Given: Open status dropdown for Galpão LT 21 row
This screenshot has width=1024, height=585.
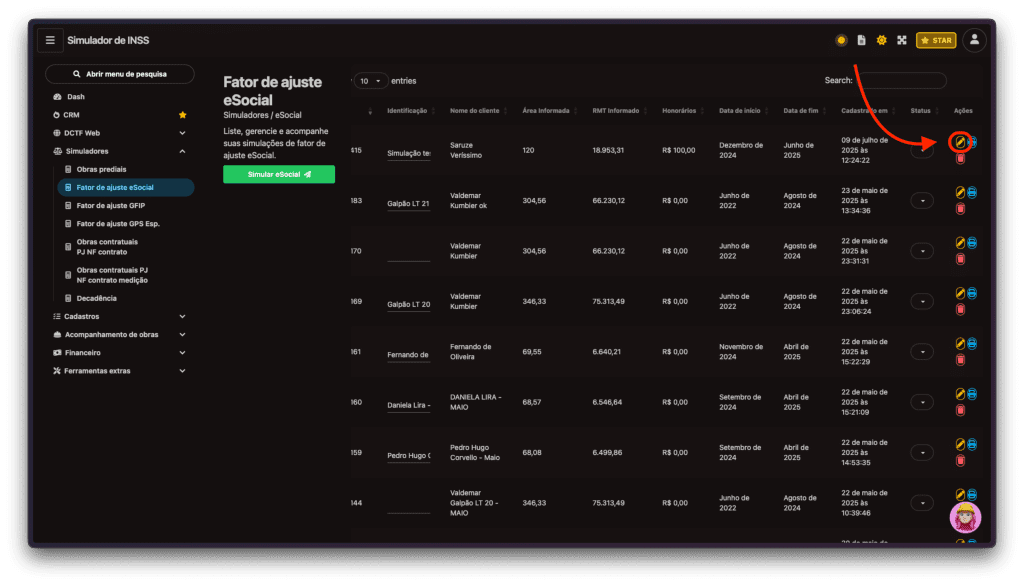Looking at the screenshot, I should [x=922, y=201].
